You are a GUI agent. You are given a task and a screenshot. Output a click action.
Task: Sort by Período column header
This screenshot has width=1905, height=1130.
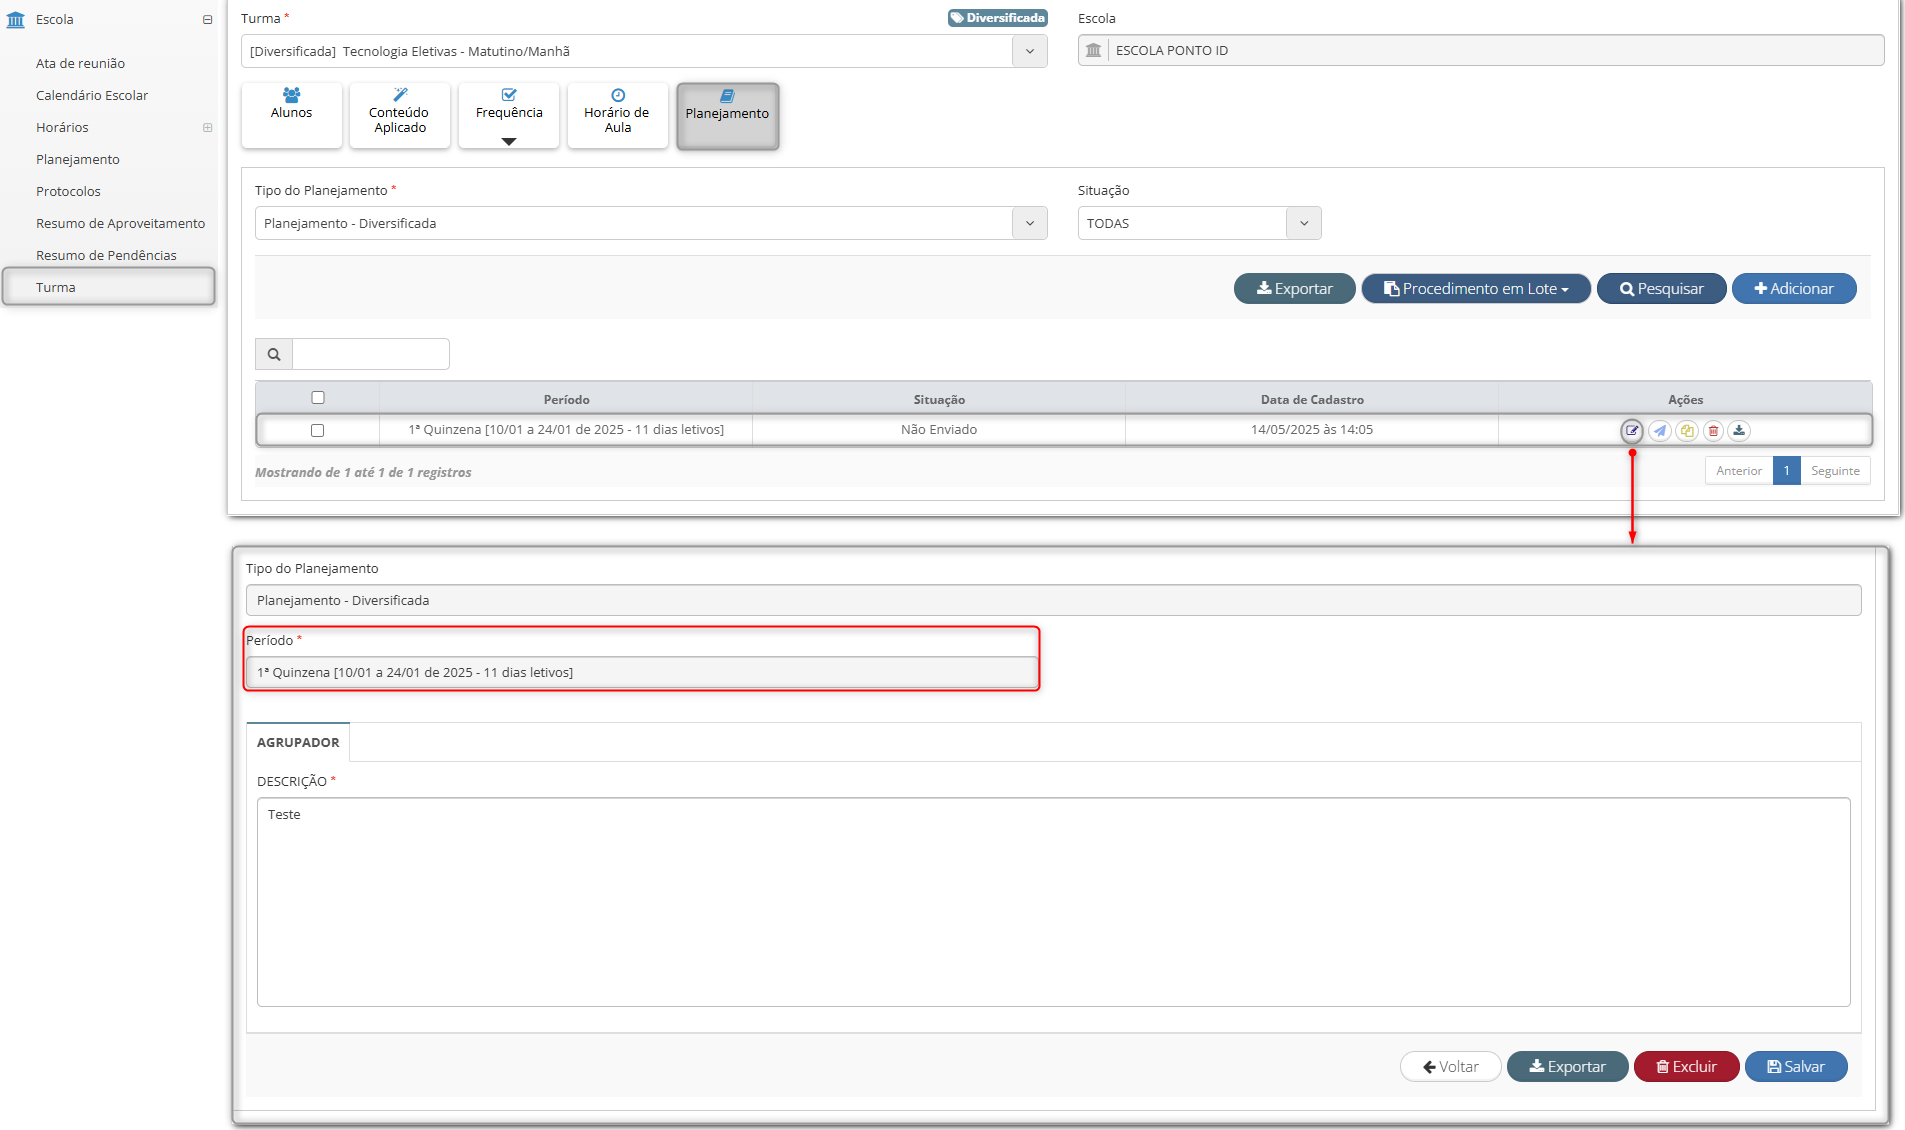(566, 399)
